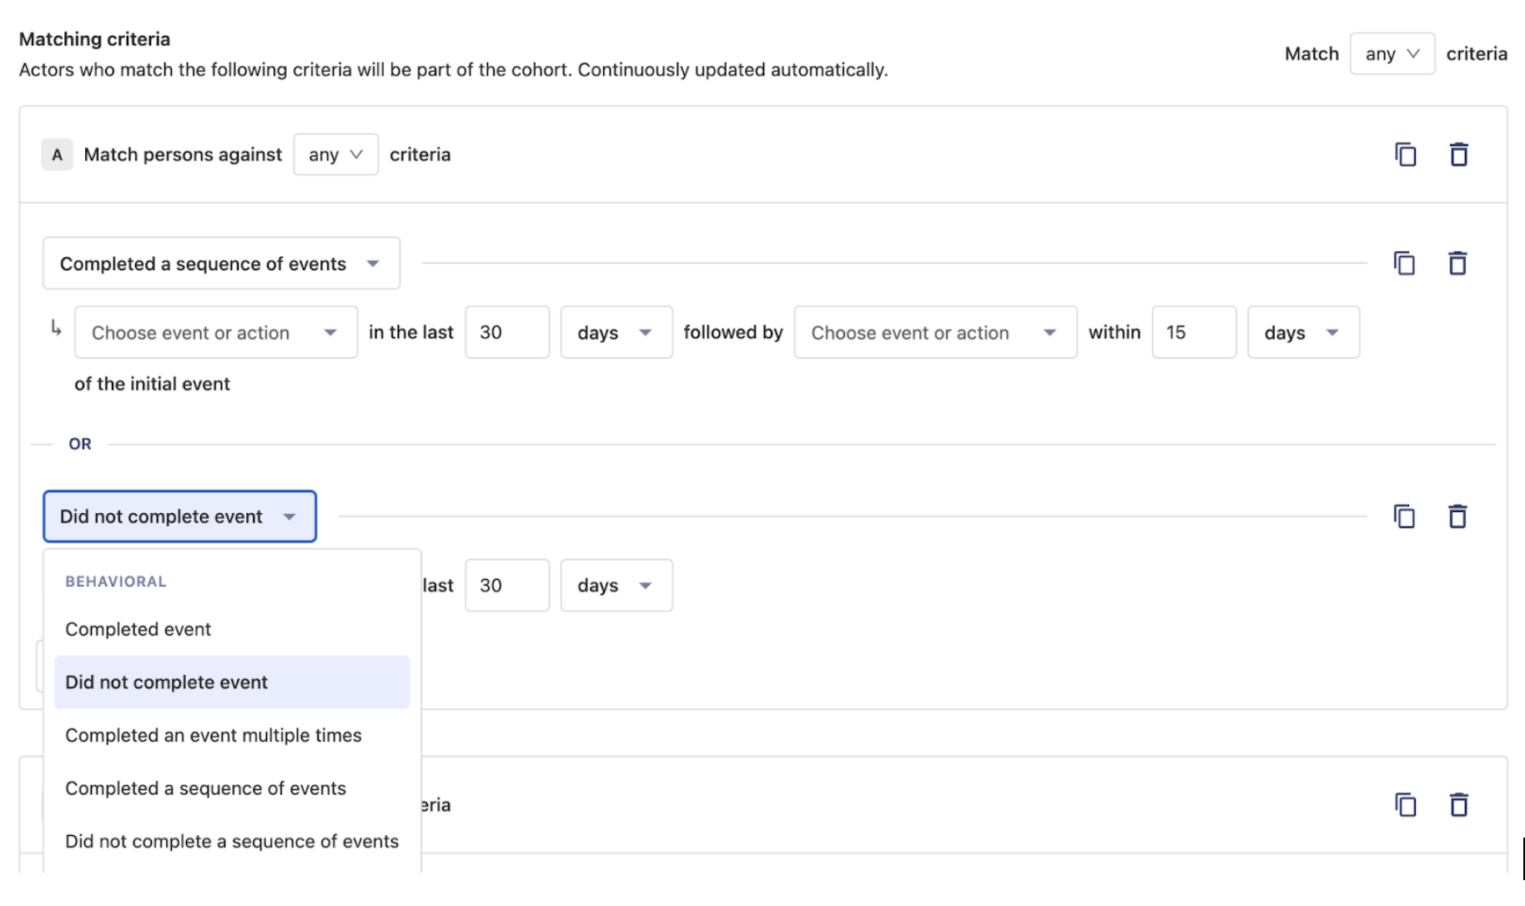Click trash icon of the bottom criteria group
This screenshot has height=906, width=1525.
[x=1458, y=805]
